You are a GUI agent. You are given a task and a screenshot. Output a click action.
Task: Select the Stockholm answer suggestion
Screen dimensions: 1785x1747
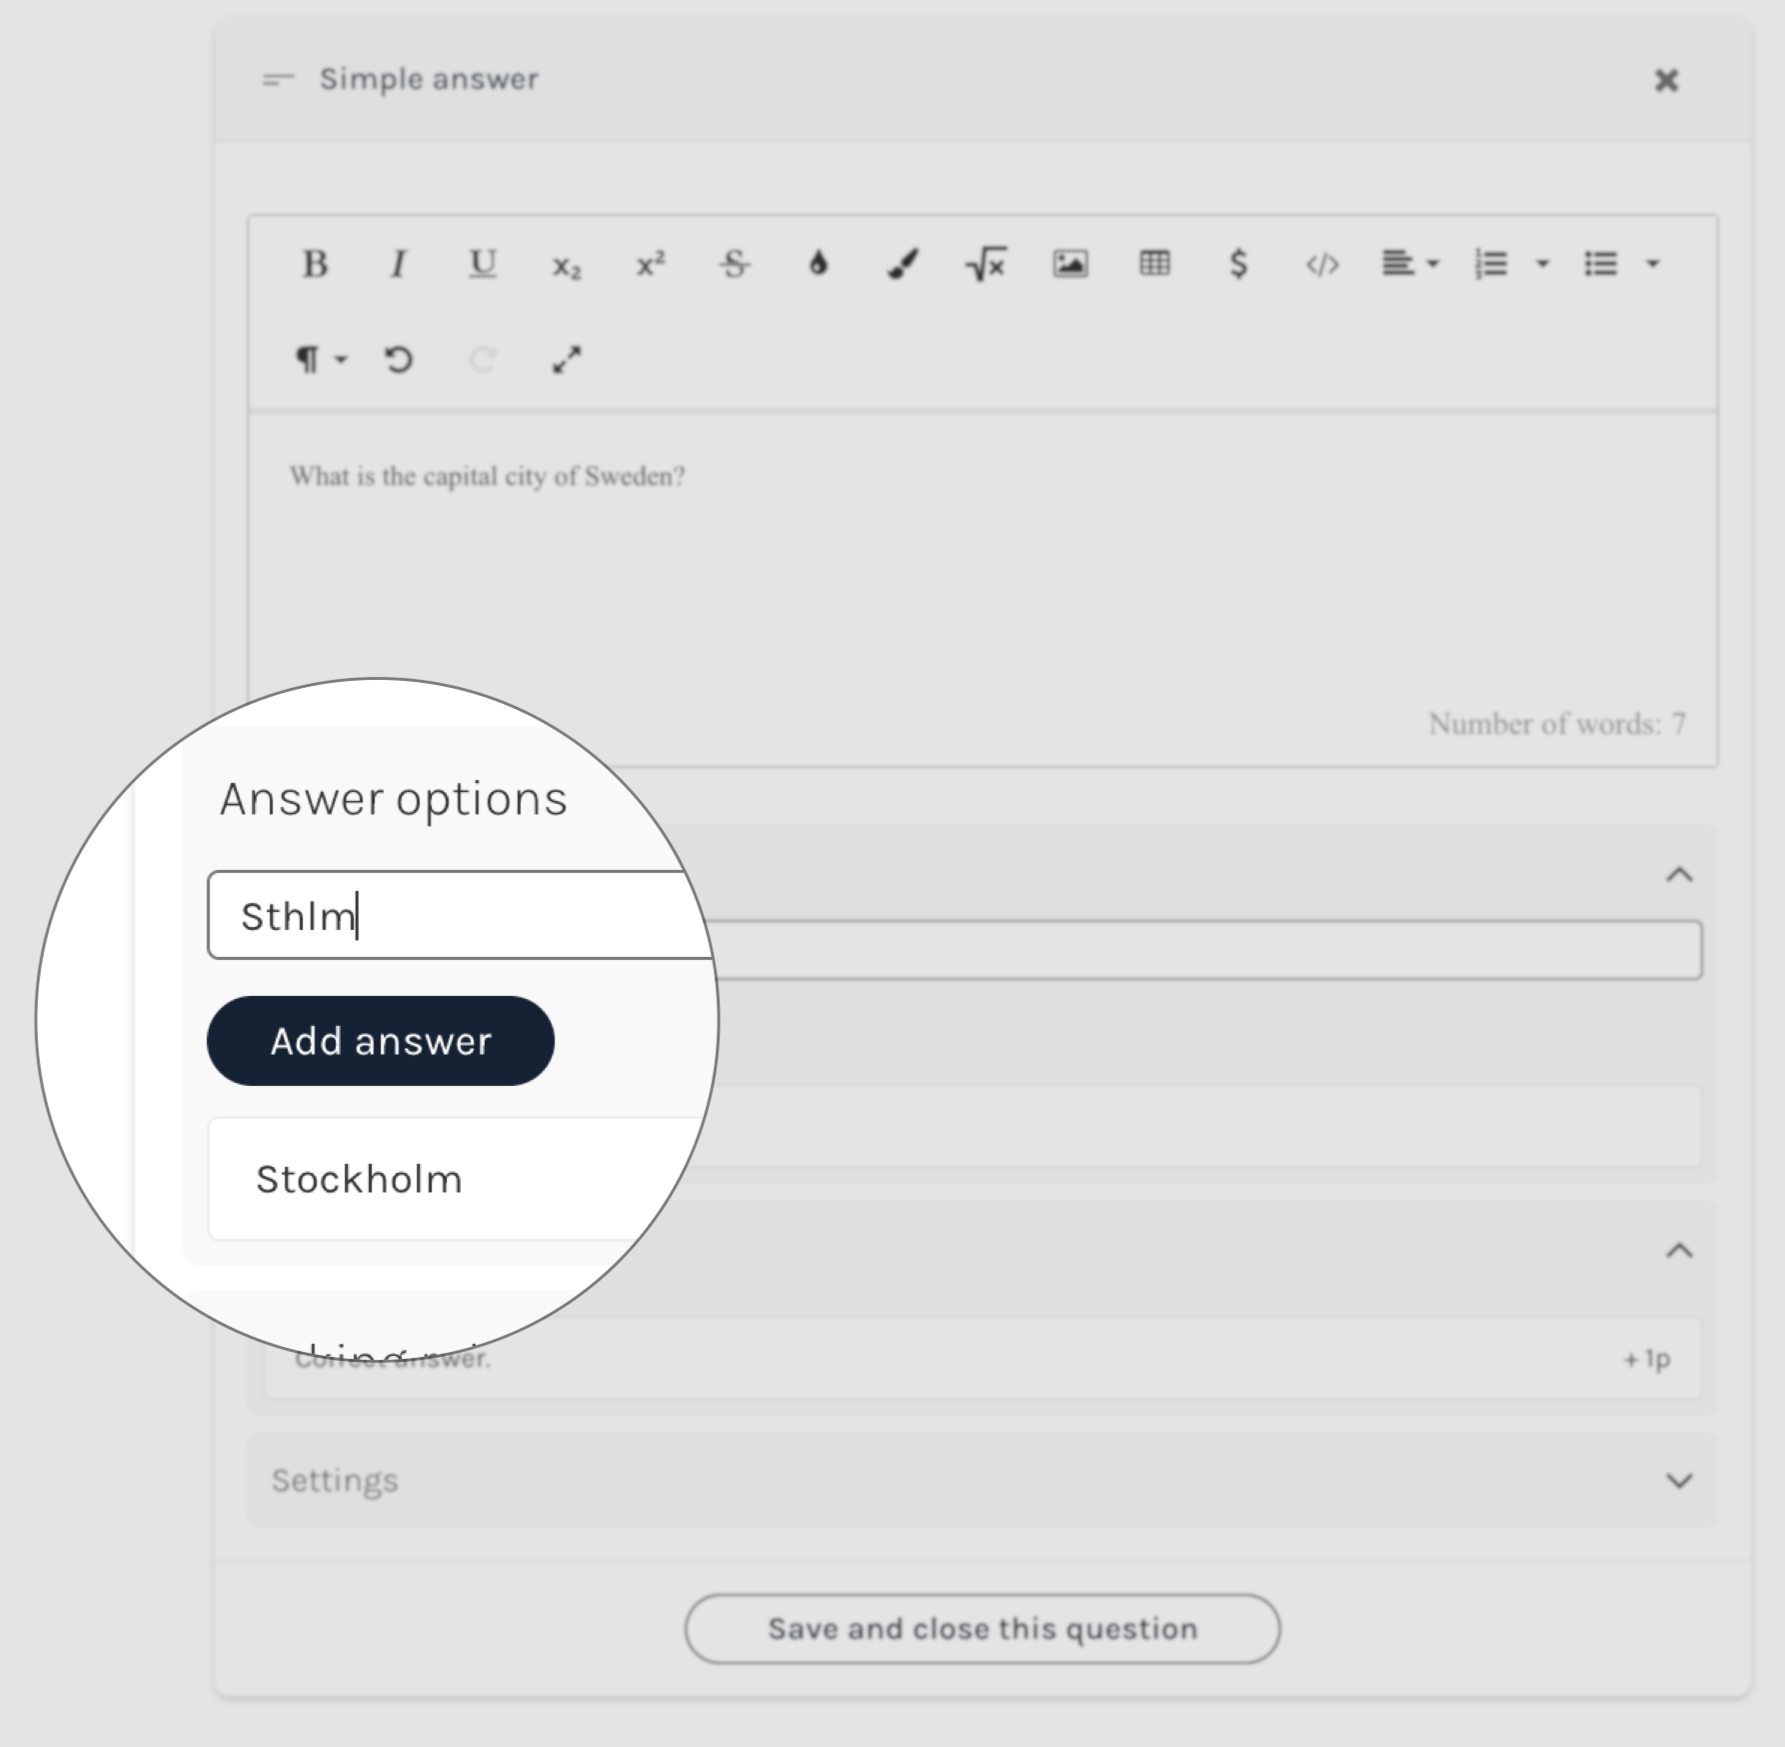click(x=360, y=1180)
